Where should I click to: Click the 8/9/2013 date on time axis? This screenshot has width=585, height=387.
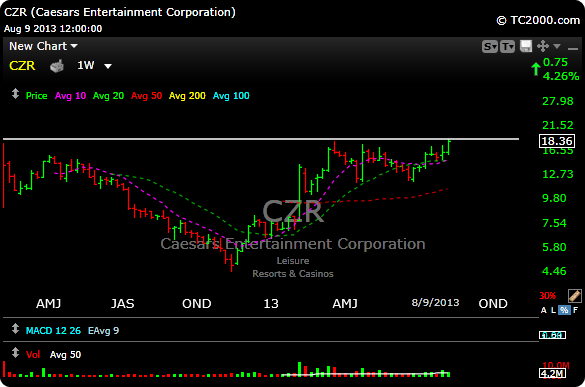tap(435, 303)
